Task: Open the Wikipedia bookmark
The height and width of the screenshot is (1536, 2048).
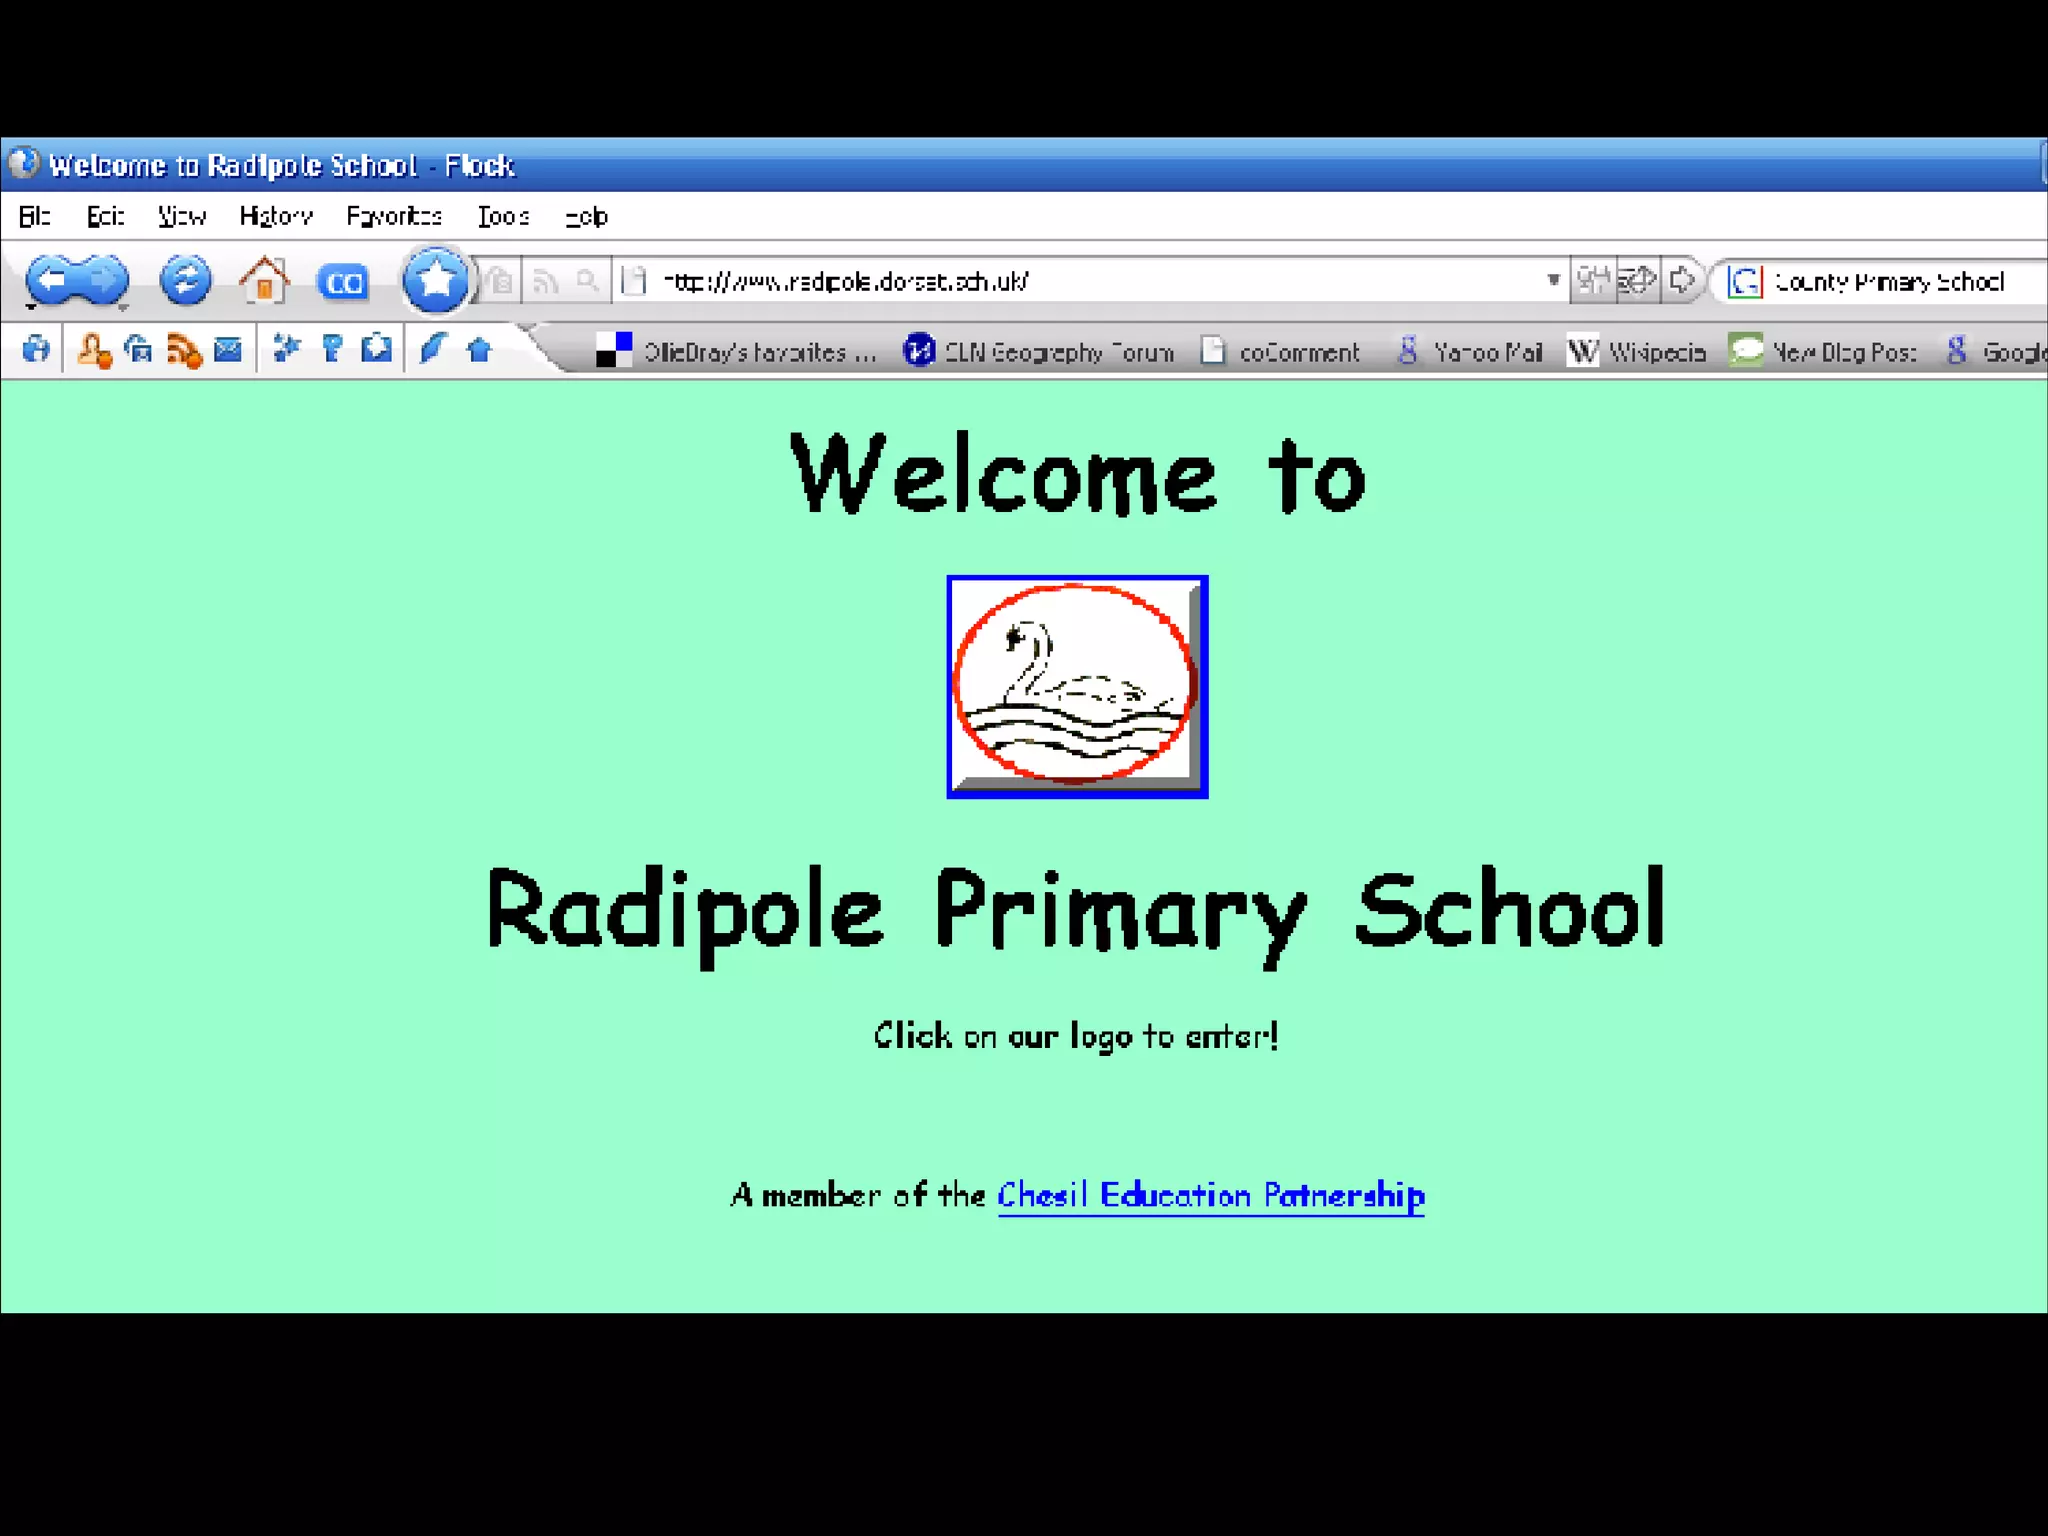Action: [1636, 352]
